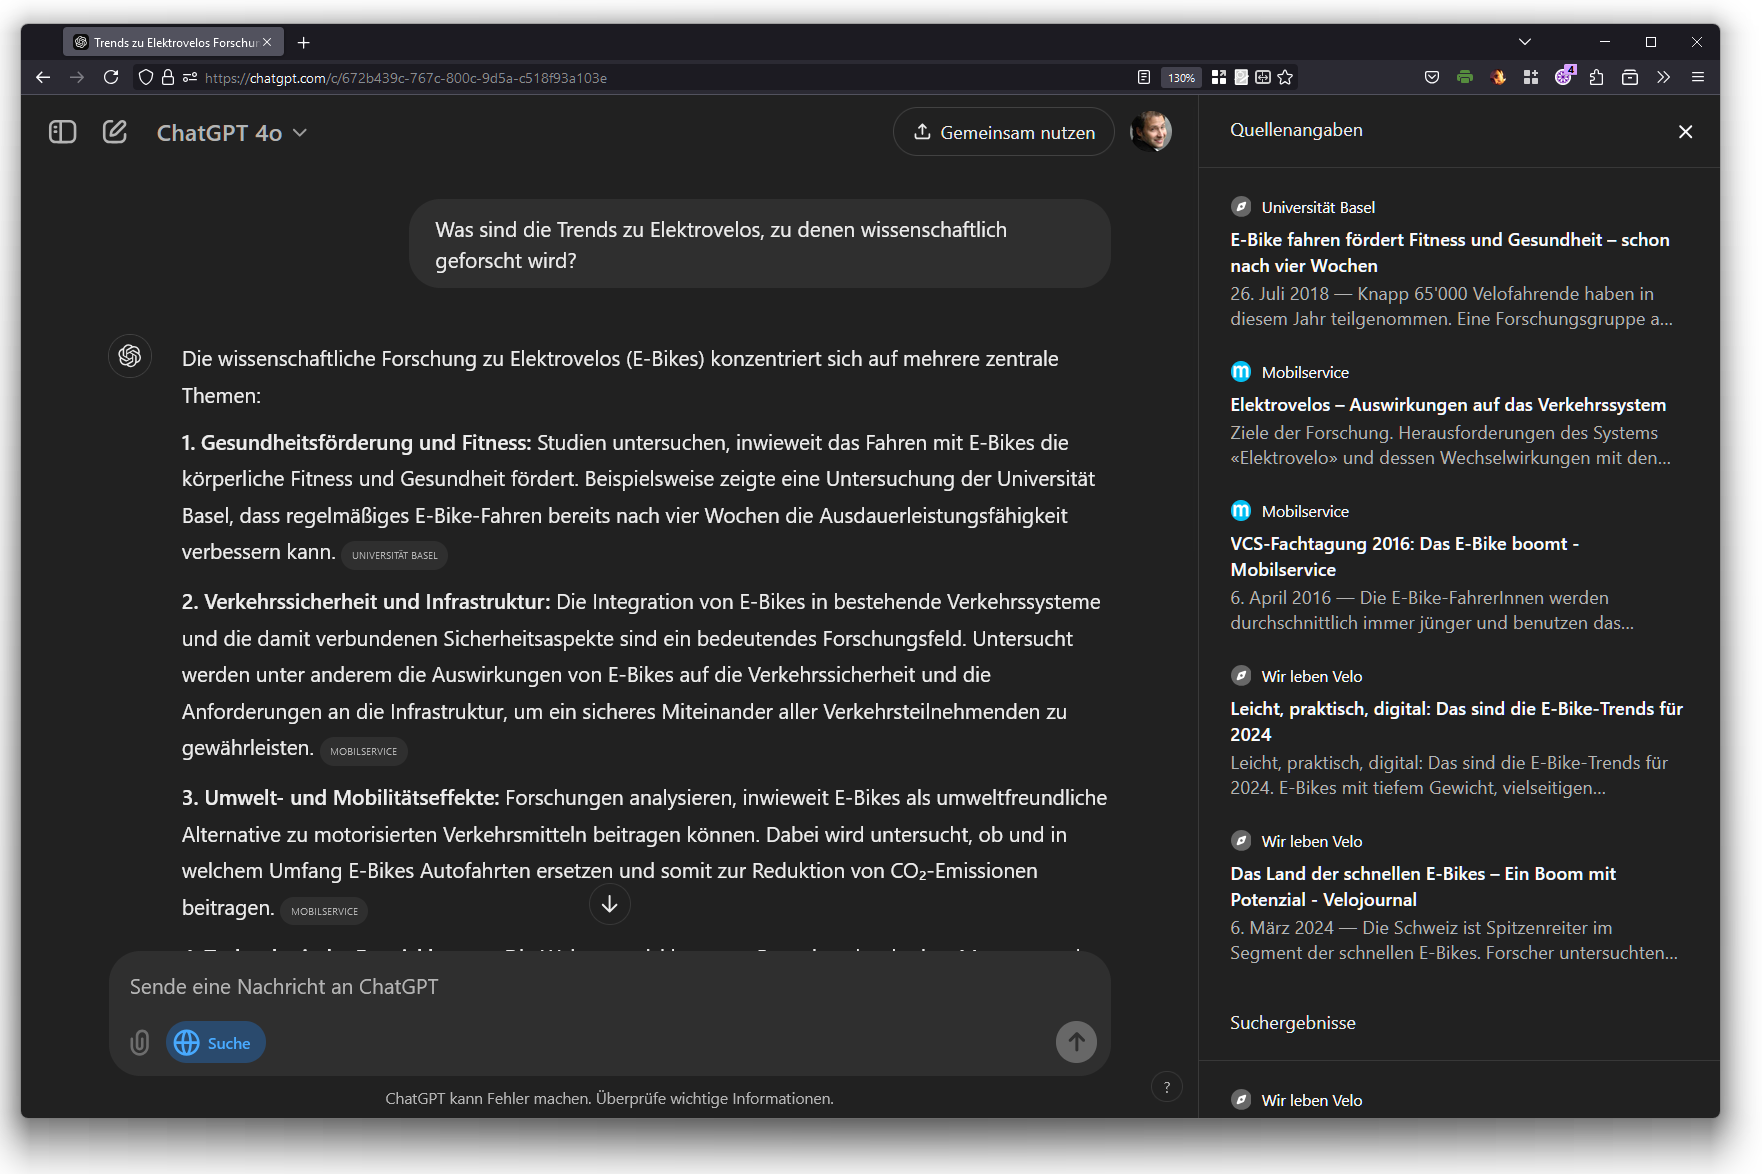Toggle the Suche web search button

pos(215,1043)
